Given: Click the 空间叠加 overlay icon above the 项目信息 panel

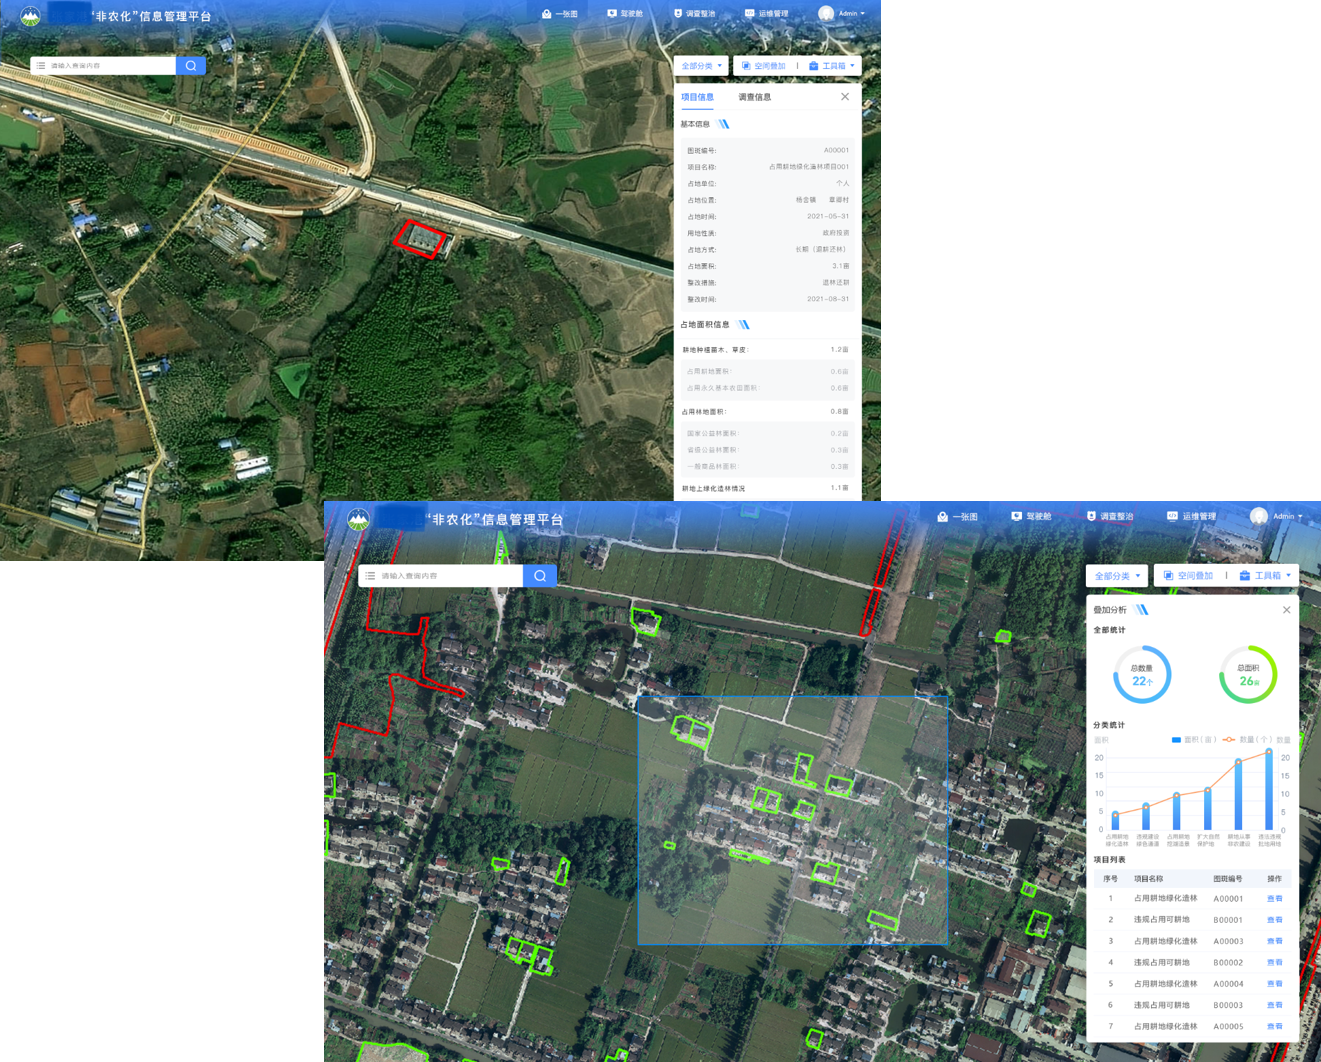Looking at the screenshot, I should click(746, 66).
